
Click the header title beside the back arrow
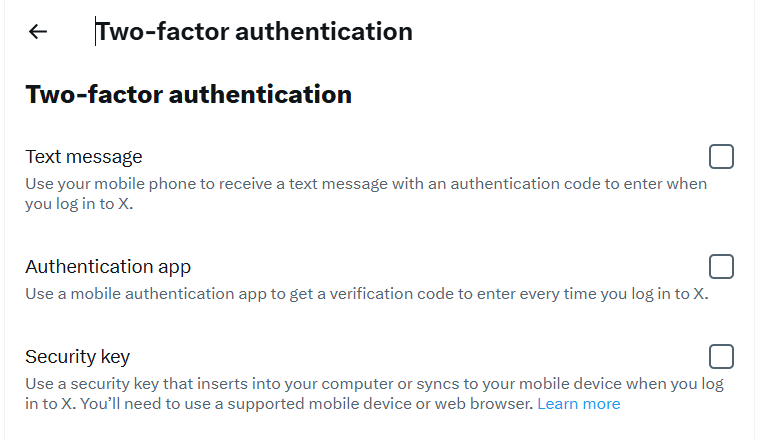click(x=254, y=32)
